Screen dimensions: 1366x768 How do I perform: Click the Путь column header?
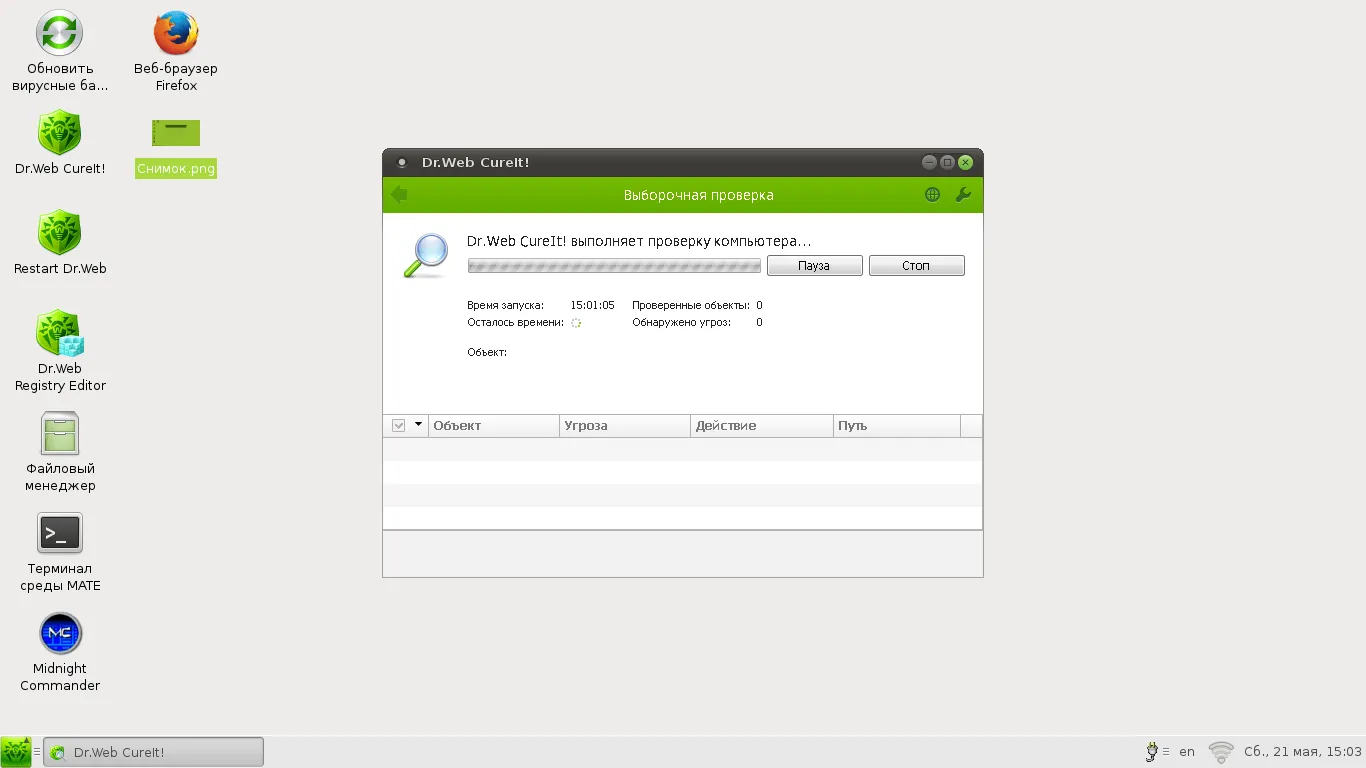pyautogui.click(x=896, y=426)
